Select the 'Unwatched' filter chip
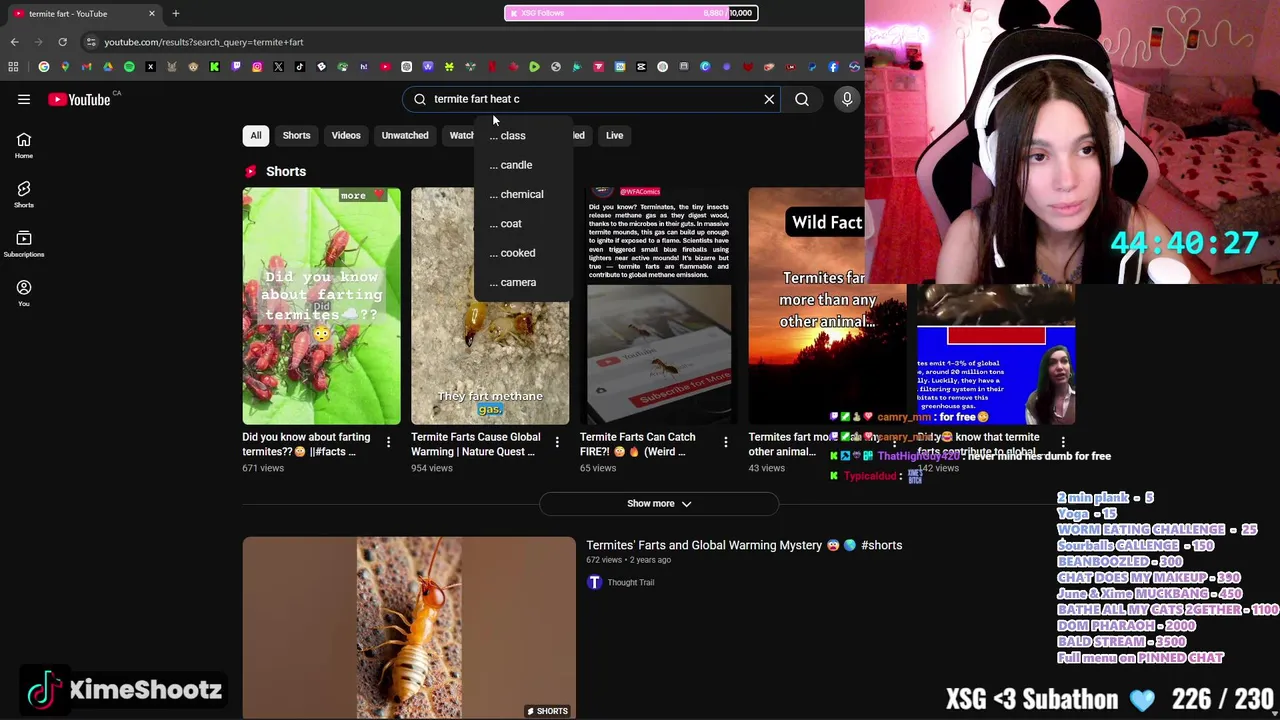This screenshot has width=1280, height=720. (x=405, y=135)
